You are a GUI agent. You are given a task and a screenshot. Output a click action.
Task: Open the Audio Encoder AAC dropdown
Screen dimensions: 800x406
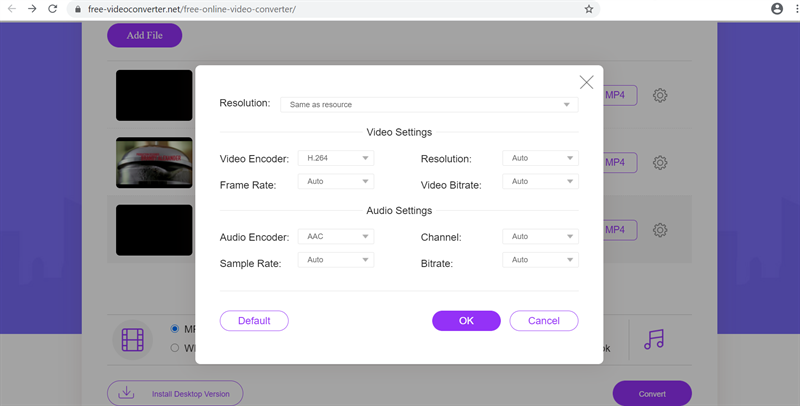point(336,237)
